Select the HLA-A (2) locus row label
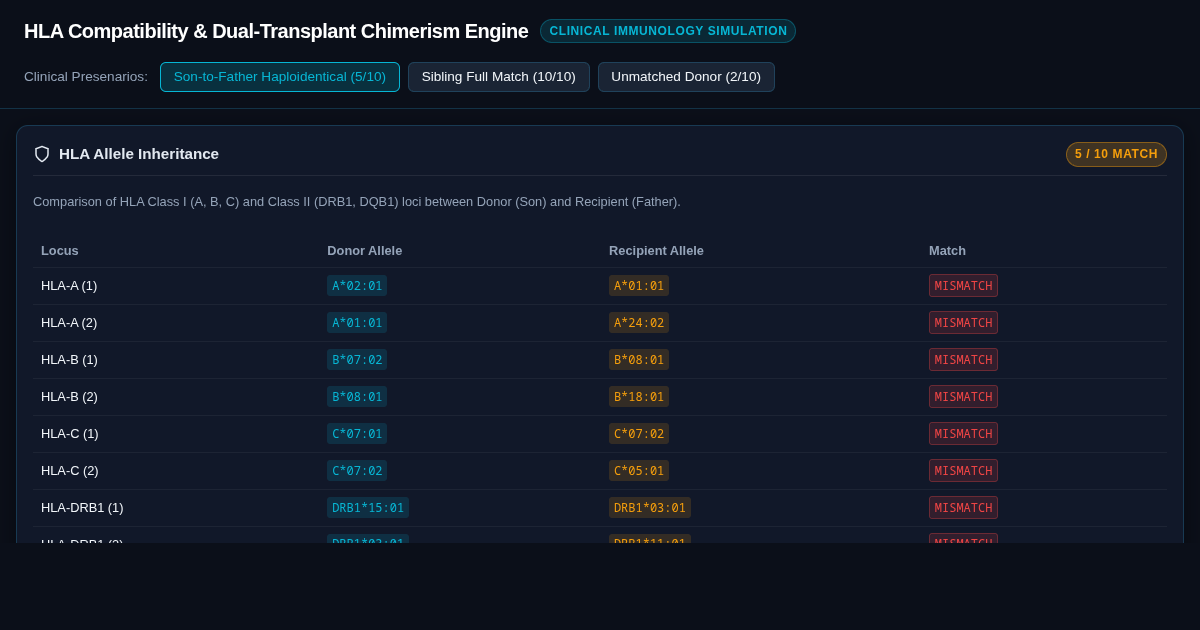The image size is (1200, 630). coord(69,323)
